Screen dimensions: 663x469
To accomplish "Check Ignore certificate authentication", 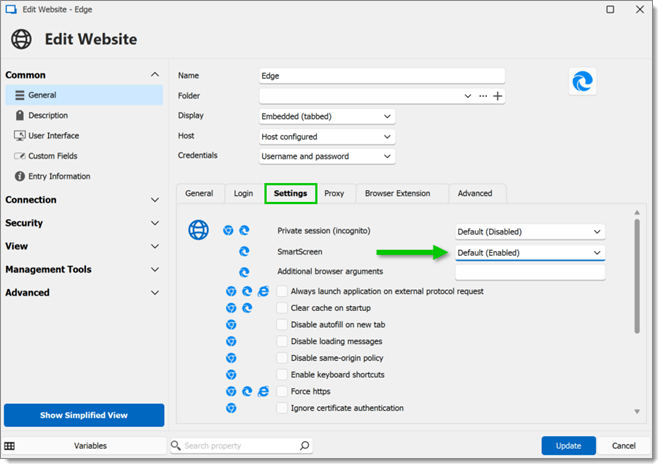I will (x=282, y=408).
